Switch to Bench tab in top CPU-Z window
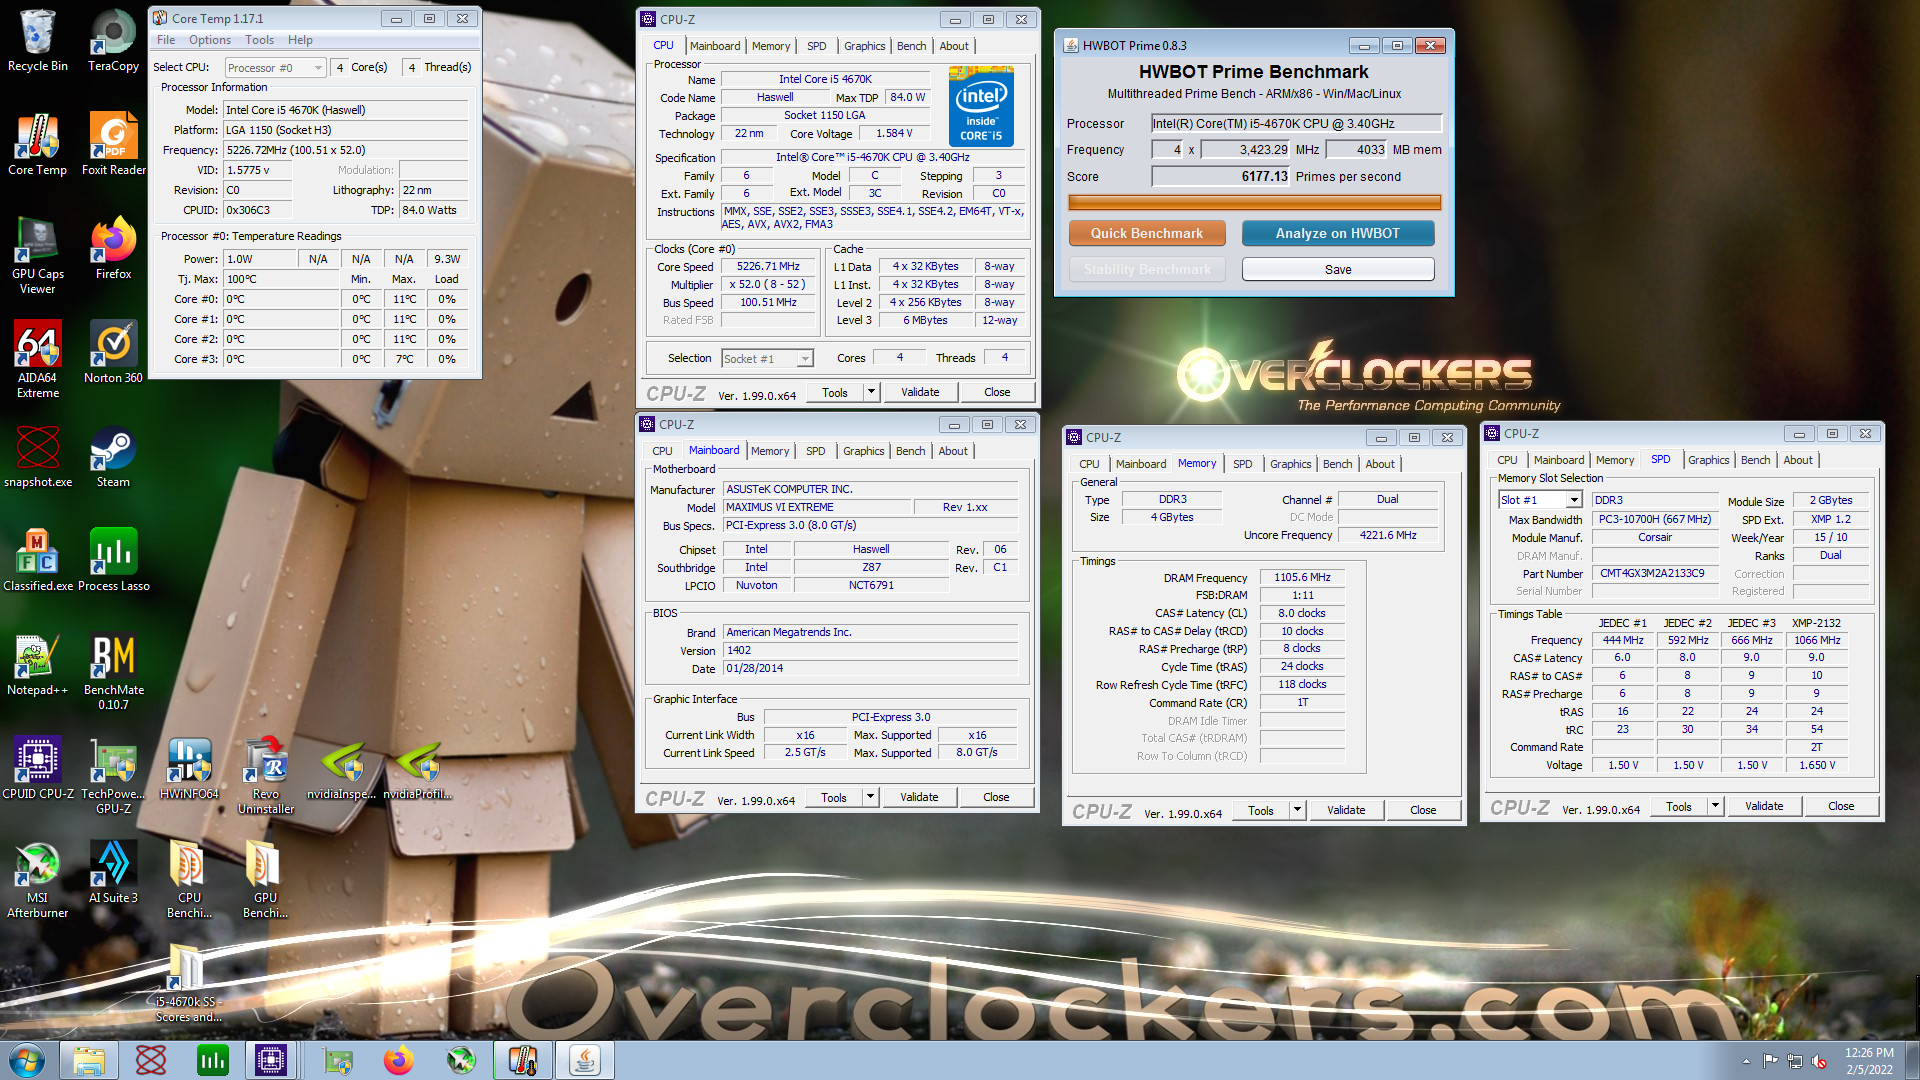Viewport: 1920px width, 1080px height. coord(911,46)
